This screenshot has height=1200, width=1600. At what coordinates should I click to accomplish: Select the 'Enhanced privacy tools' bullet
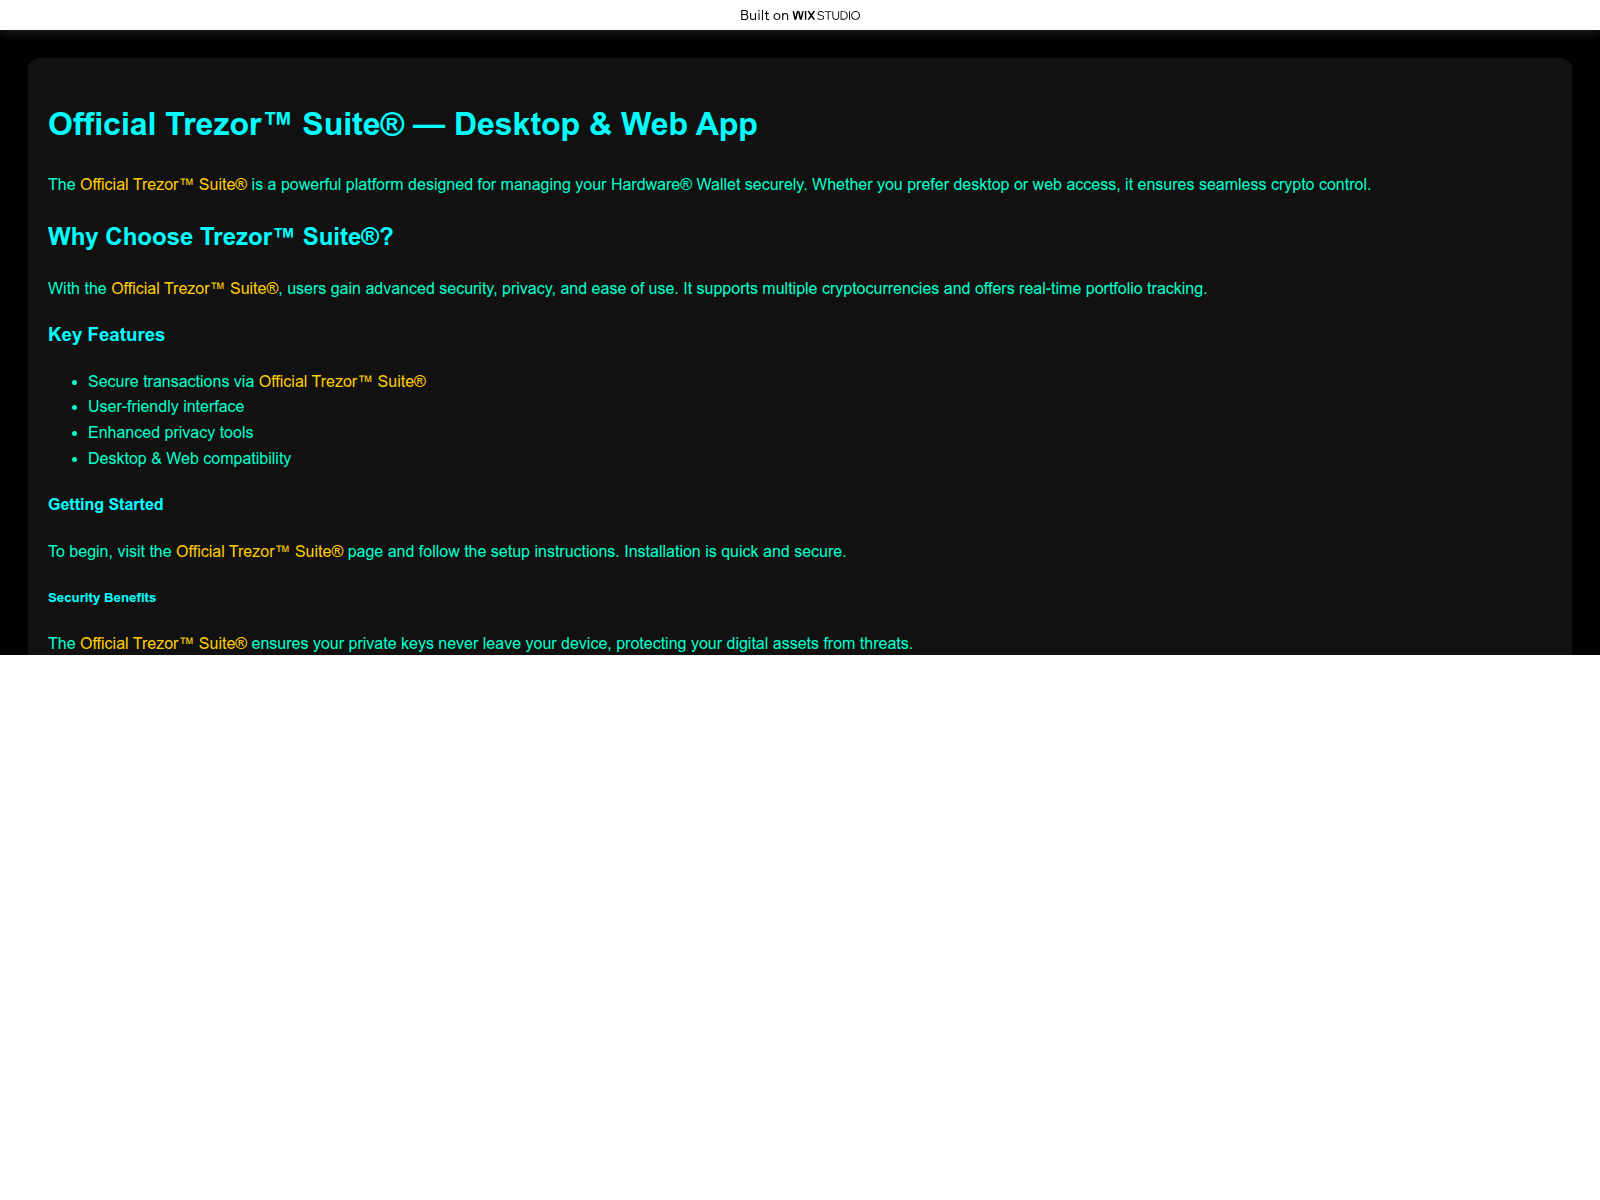(170, 433)
